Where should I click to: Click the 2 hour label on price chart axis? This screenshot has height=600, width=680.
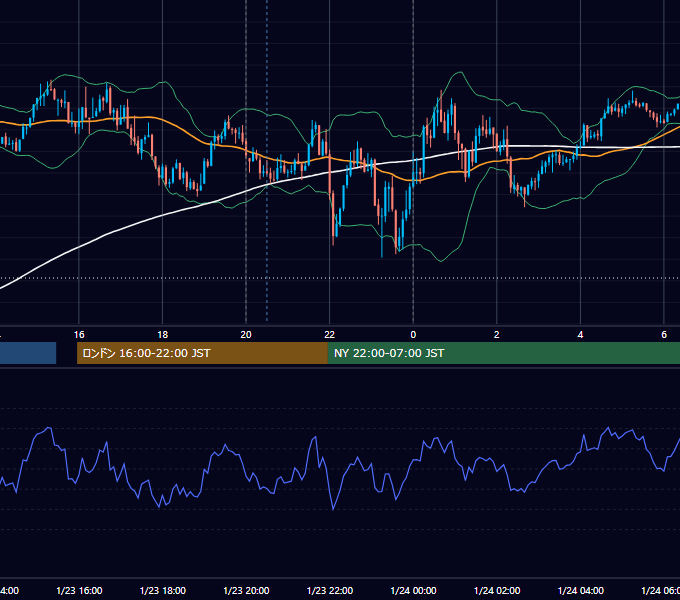(x=497, y=335)
